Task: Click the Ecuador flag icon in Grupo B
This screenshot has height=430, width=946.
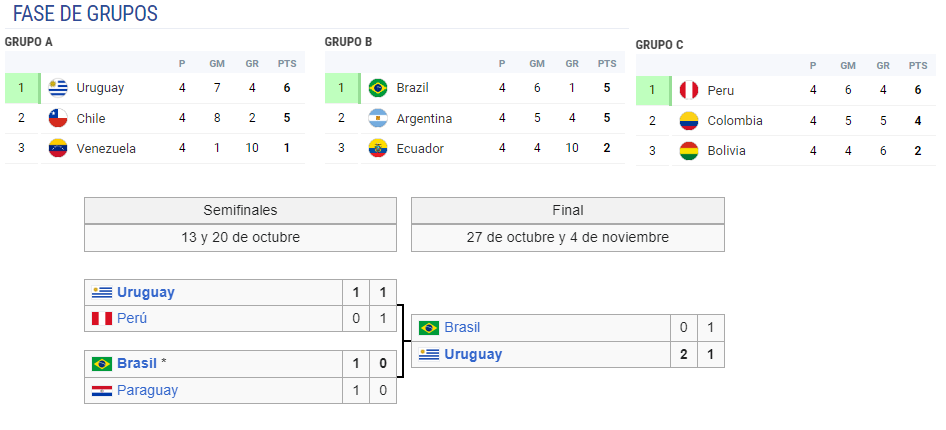Action: click(x=378, y=148)
